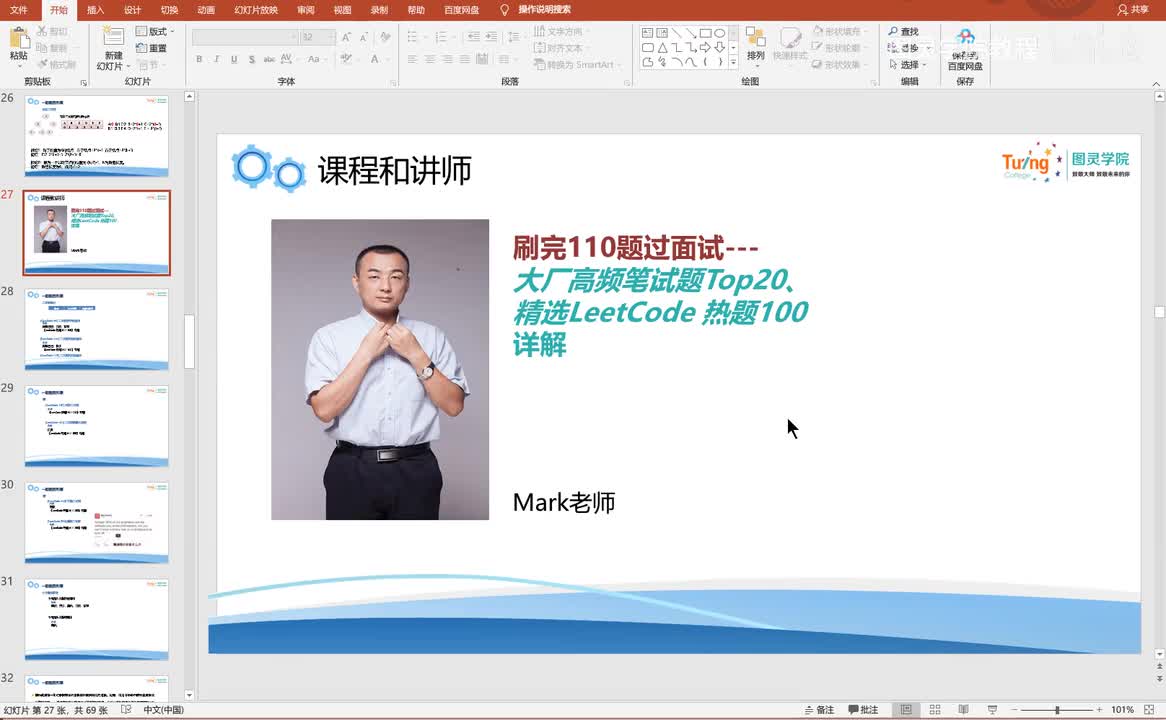Switch to Normal view in the status bar
This screenshot has height=720, width=1166.
tap(906, 710)
